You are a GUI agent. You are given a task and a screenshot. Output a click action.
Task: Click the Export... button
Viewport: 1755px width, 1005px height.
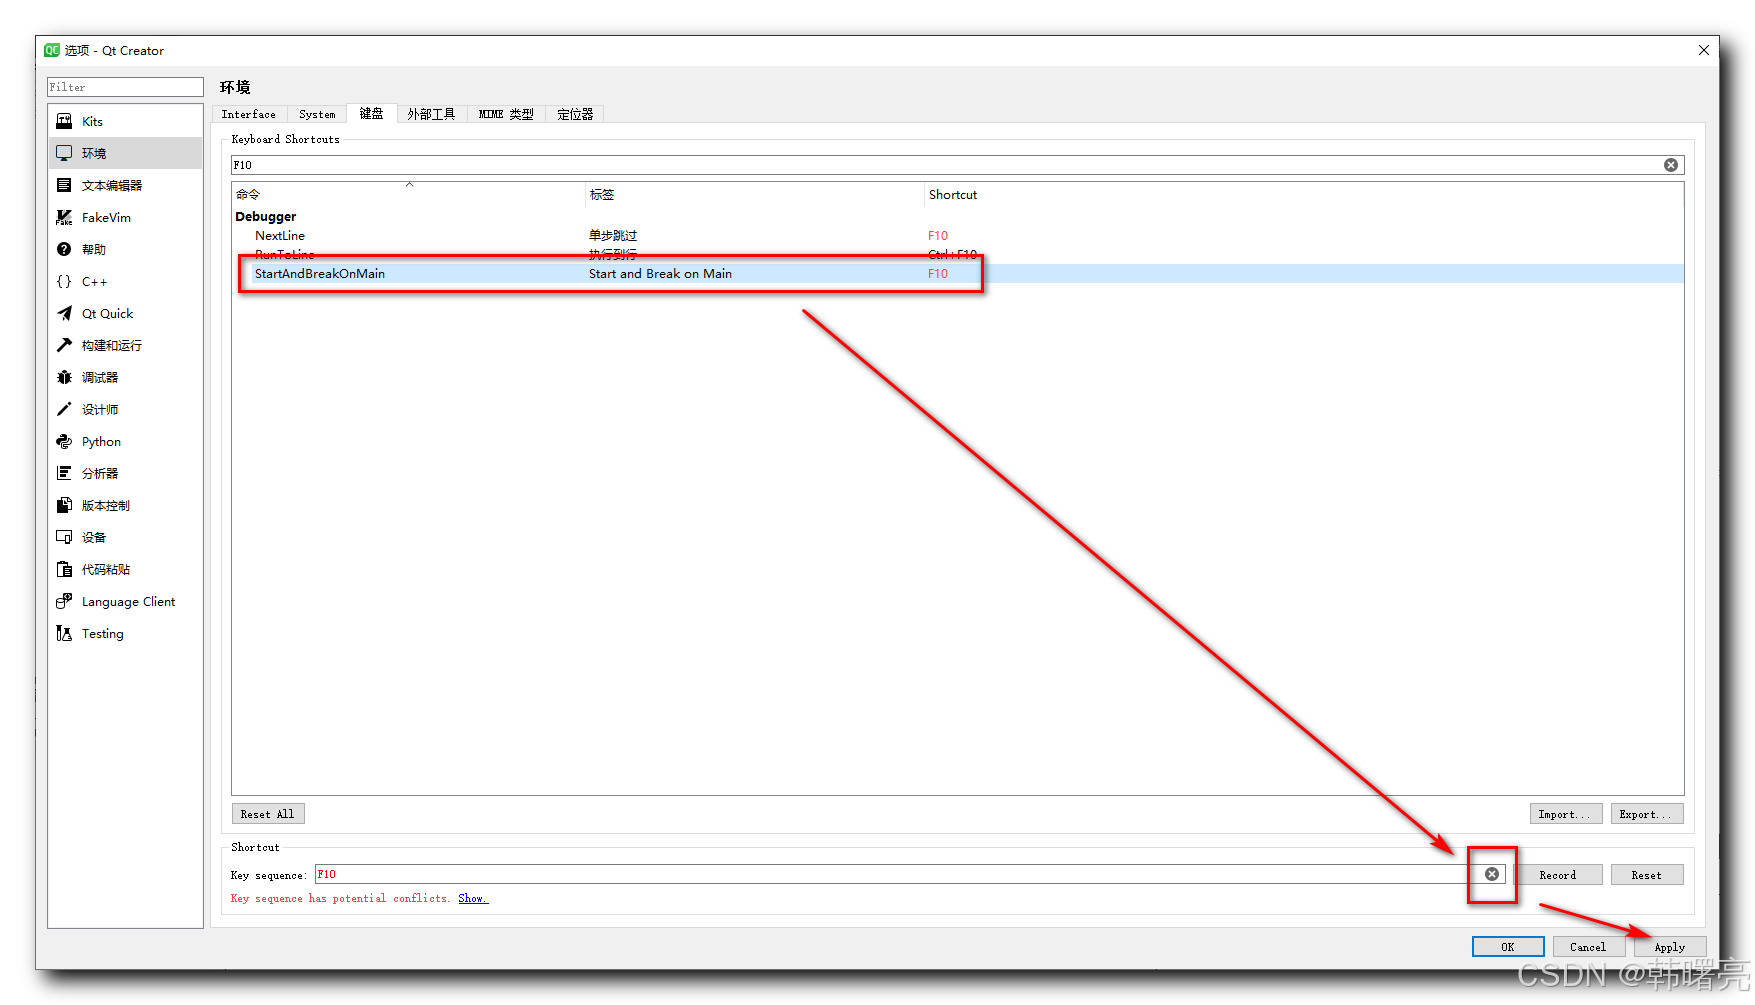(x=1646, y=814)
